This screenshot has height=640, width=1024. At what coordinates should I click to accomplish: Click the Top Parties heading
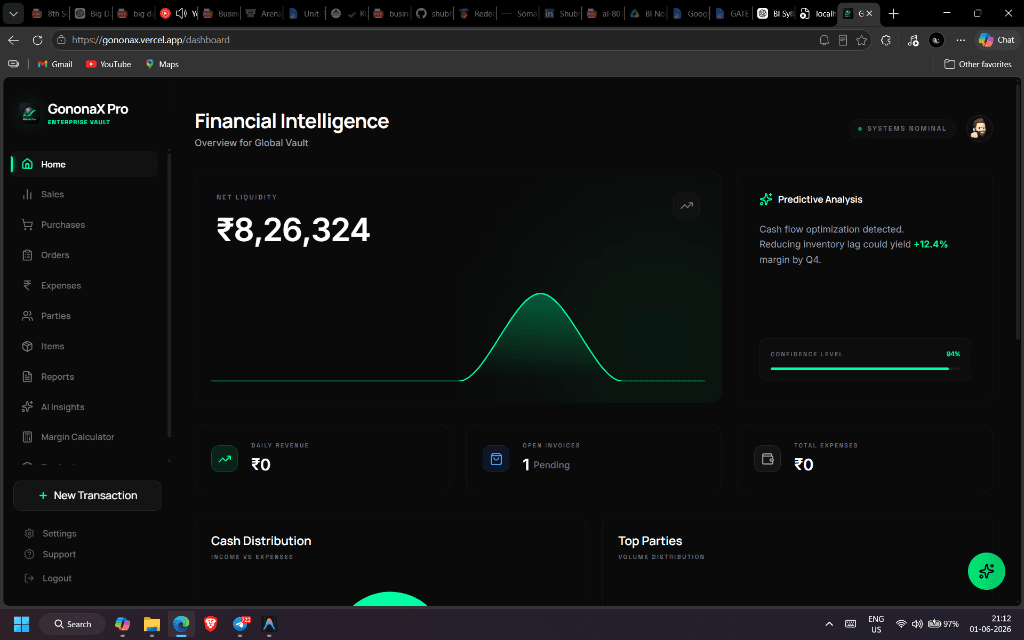650,541
